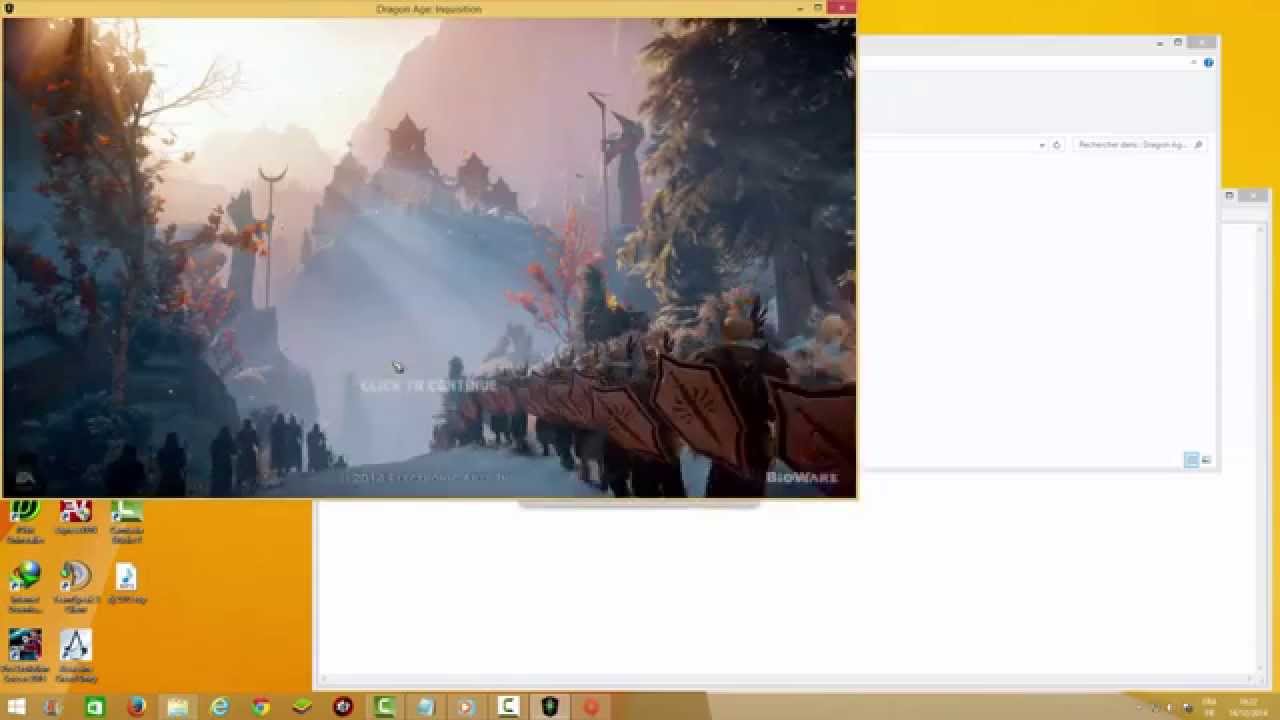Viewport: 1280px width, 720px height.
Task: Open the Windows Start button
Action: coord(16,707)
